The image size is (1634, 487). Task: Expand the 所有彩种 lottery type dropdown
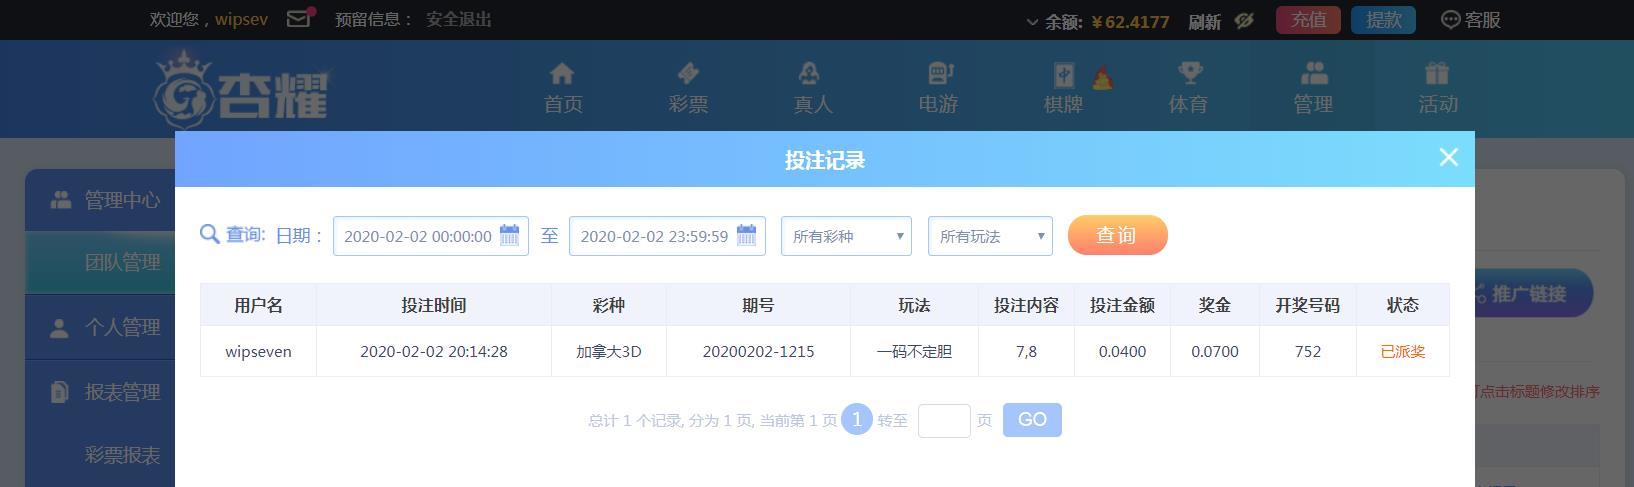pyautogui.click(x=846, y=236)
